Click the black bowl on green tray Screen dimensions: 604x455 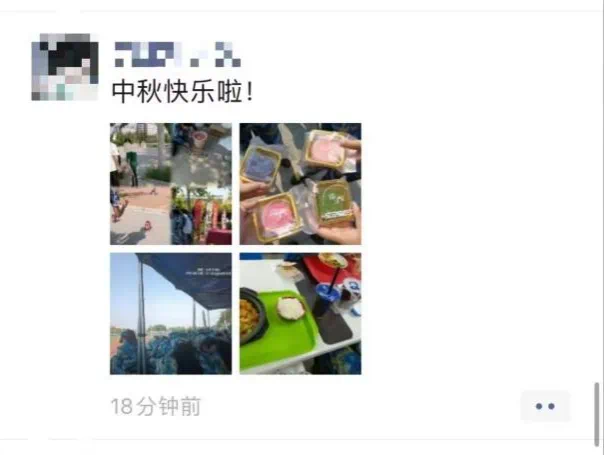click(253, 317)
